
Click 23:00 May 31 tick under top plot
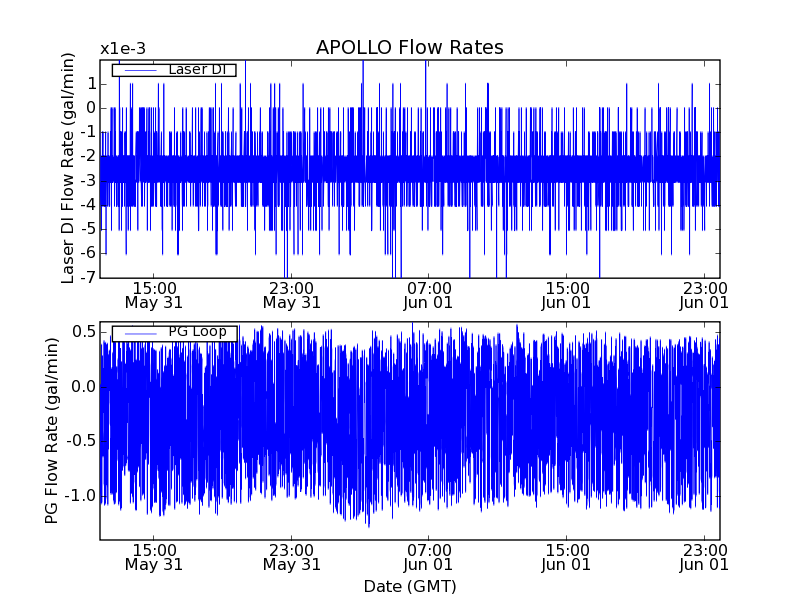(291, 295)
